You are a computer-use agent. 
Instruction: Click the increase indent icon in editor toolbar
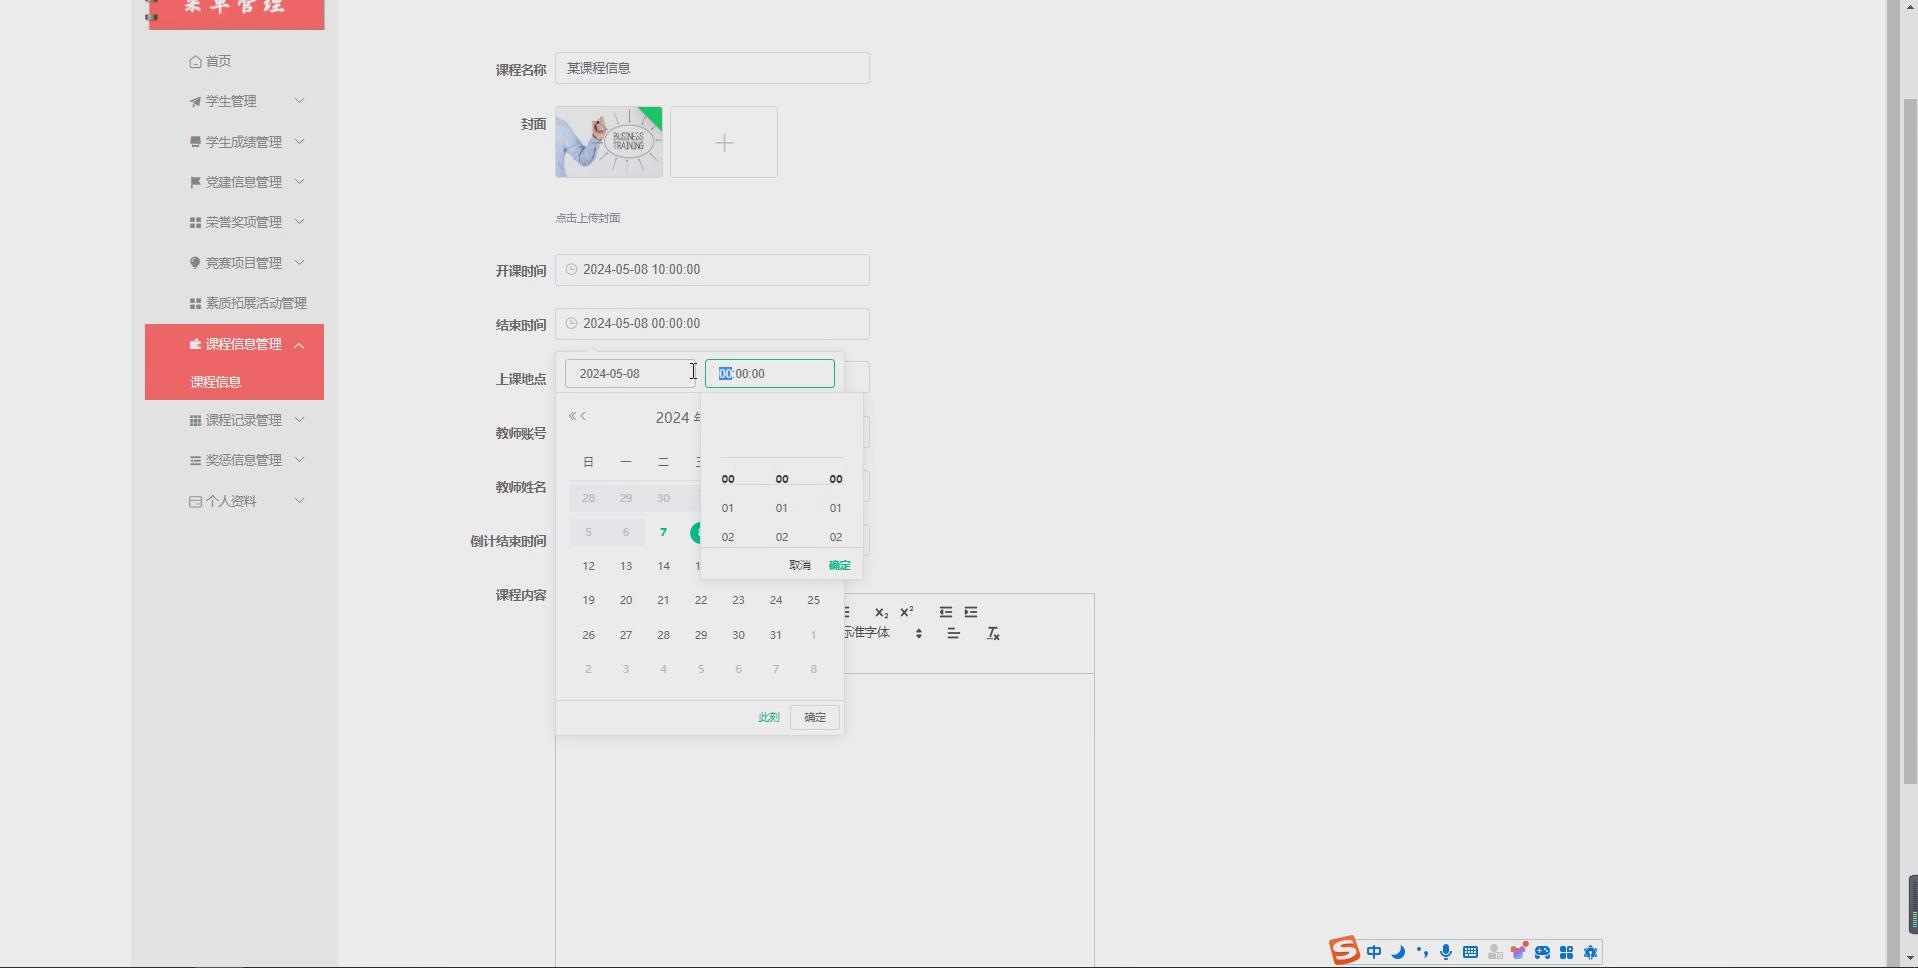point(971,612)
